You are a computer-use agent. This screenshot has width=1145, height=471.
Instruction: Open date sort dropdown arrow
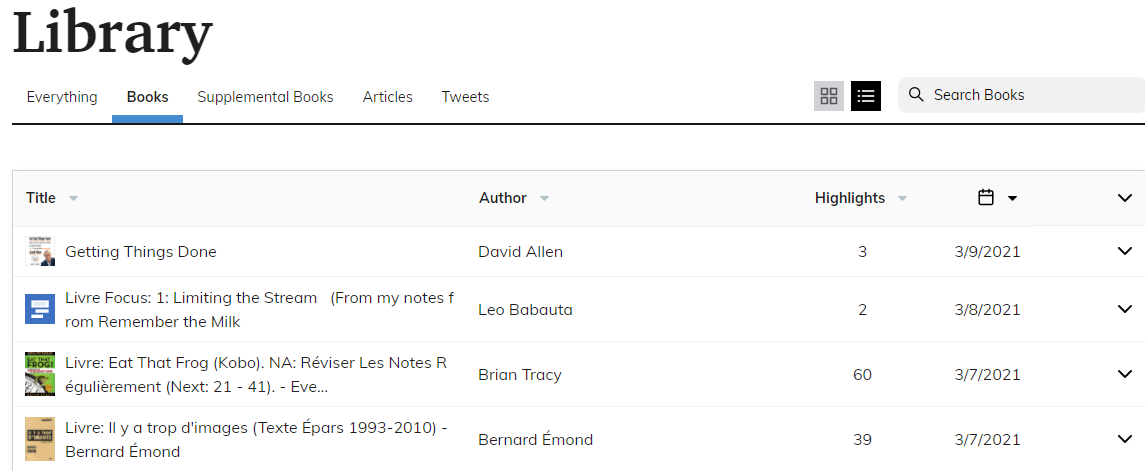[1012, 198]
